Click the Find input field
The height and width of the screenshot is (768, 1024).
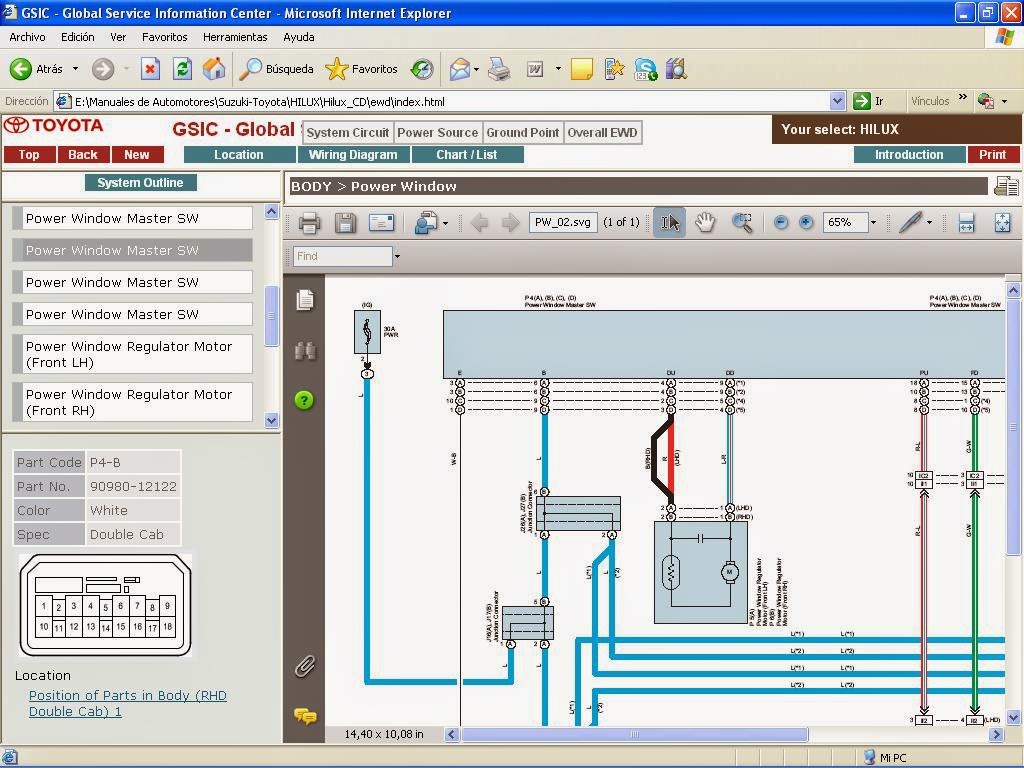click(x=342, y=257)
